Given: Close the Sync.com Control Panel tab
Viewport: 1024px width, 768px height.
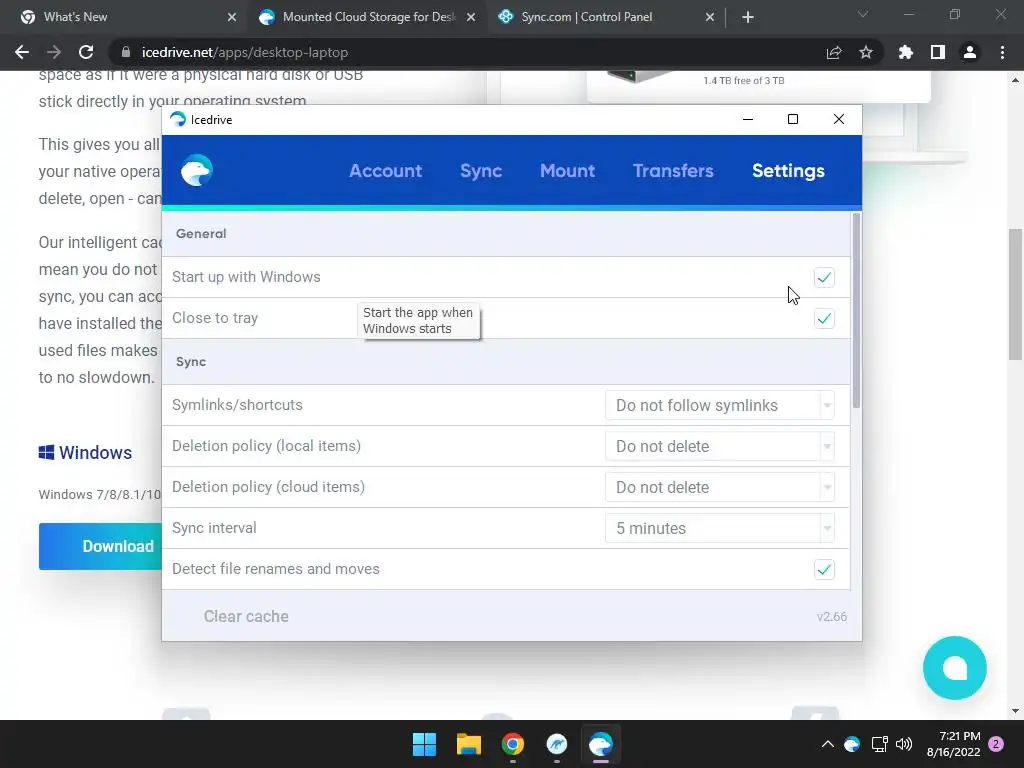Looking at the screenshot, I should click(710, 18).
